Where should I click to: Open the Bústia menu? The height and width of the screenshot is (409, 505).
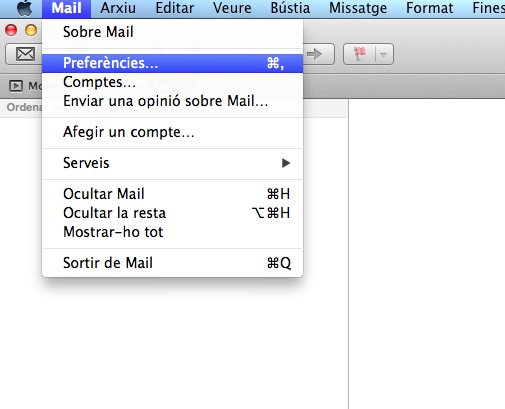click(290, 8)
